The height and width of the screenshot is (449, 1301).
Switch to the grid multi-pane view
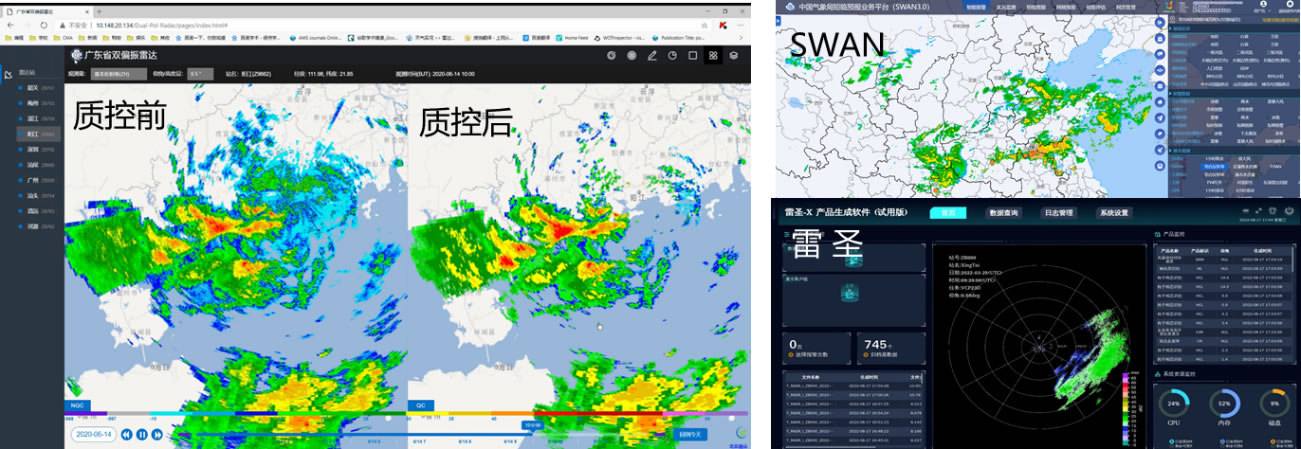[713, 55]
